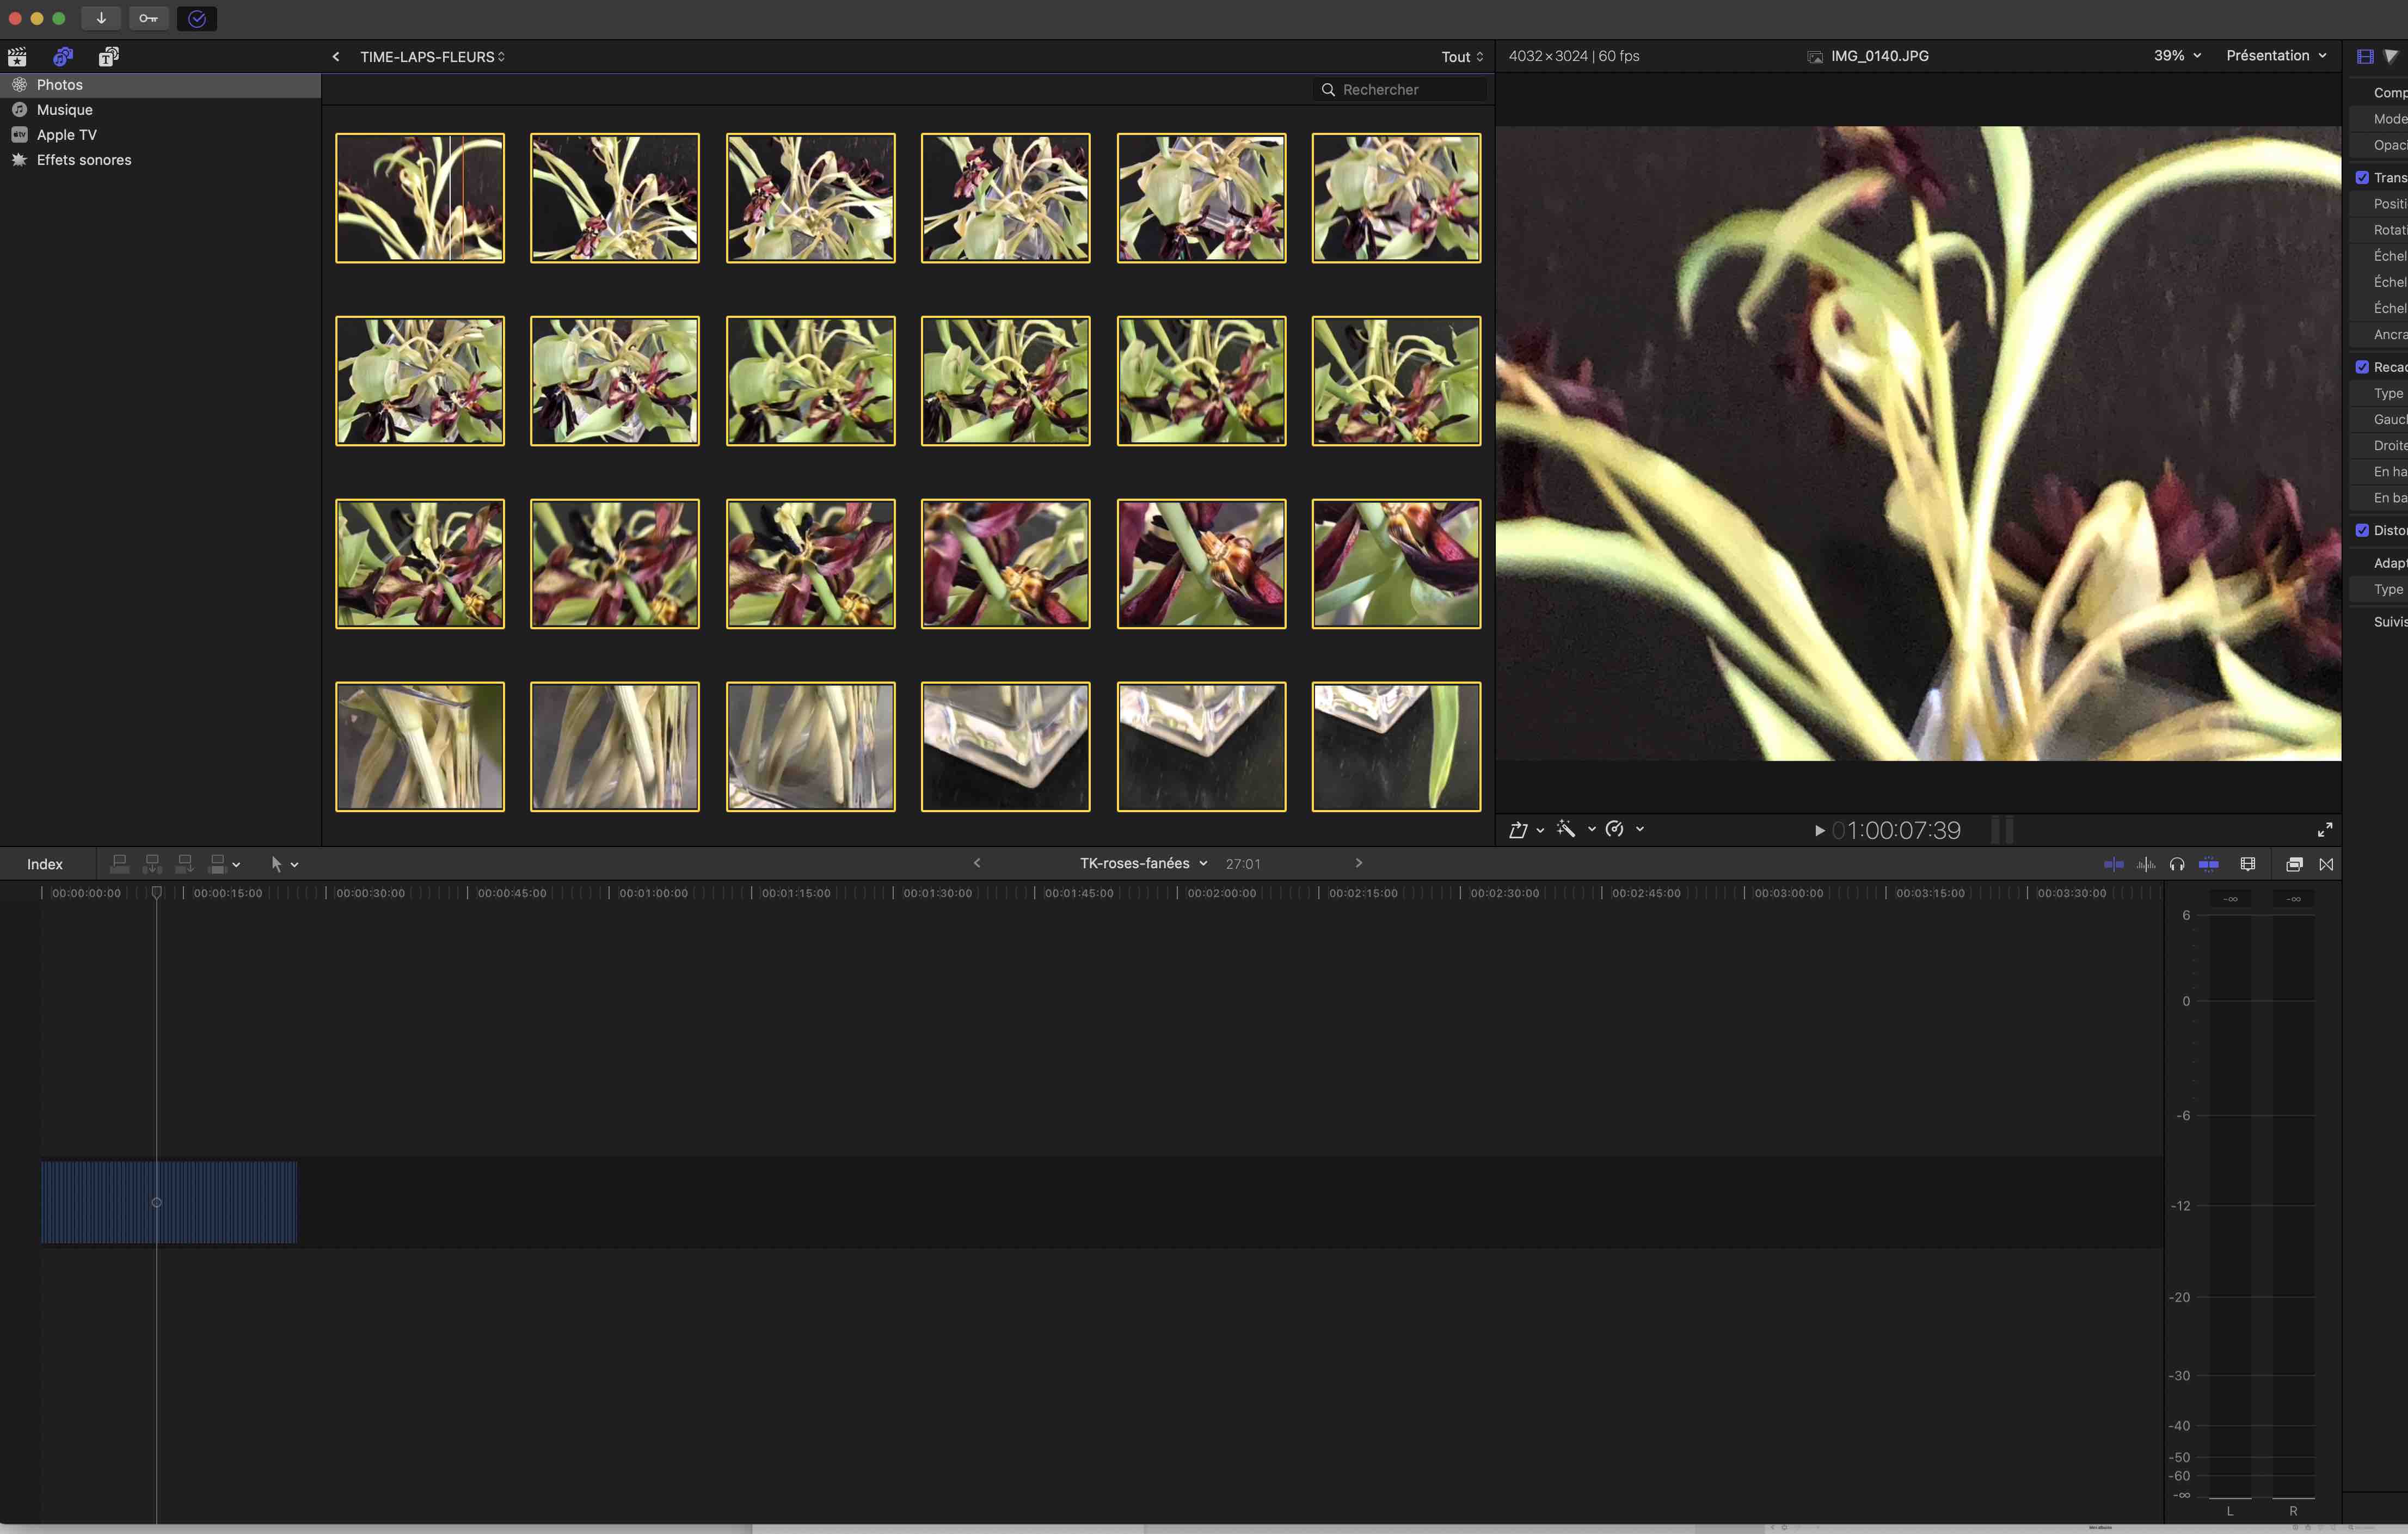Disable the Recadrage checkbox
This screenshot has height=1534, width=2408.
coord(2362,367)
